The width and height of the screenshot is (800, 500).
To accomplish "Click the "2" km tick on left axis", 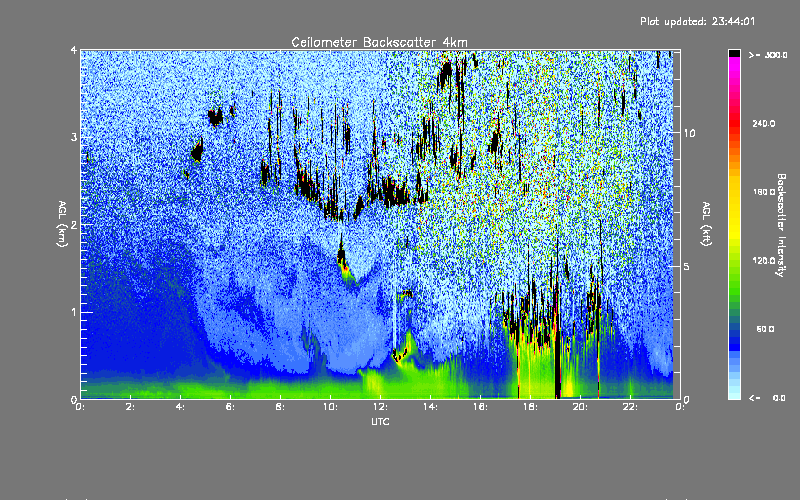I will pos(74,225).
